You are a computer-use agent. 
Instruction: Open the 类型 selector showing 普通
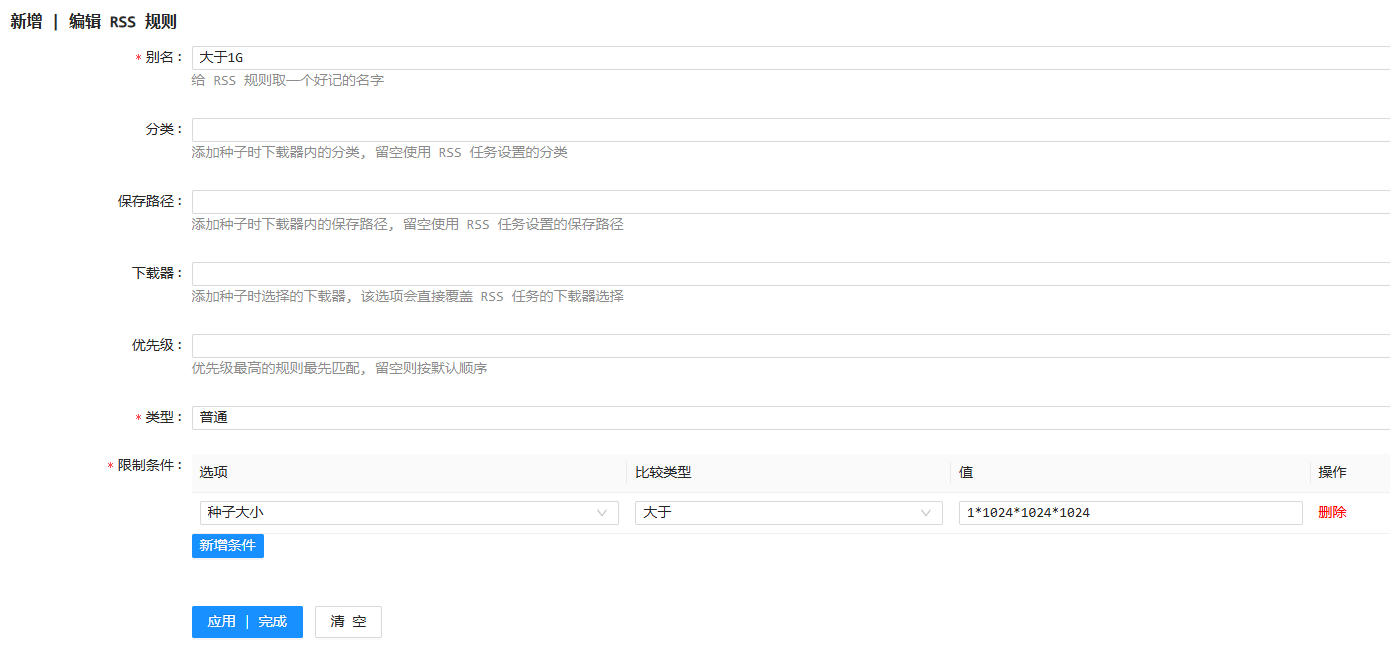790,418
